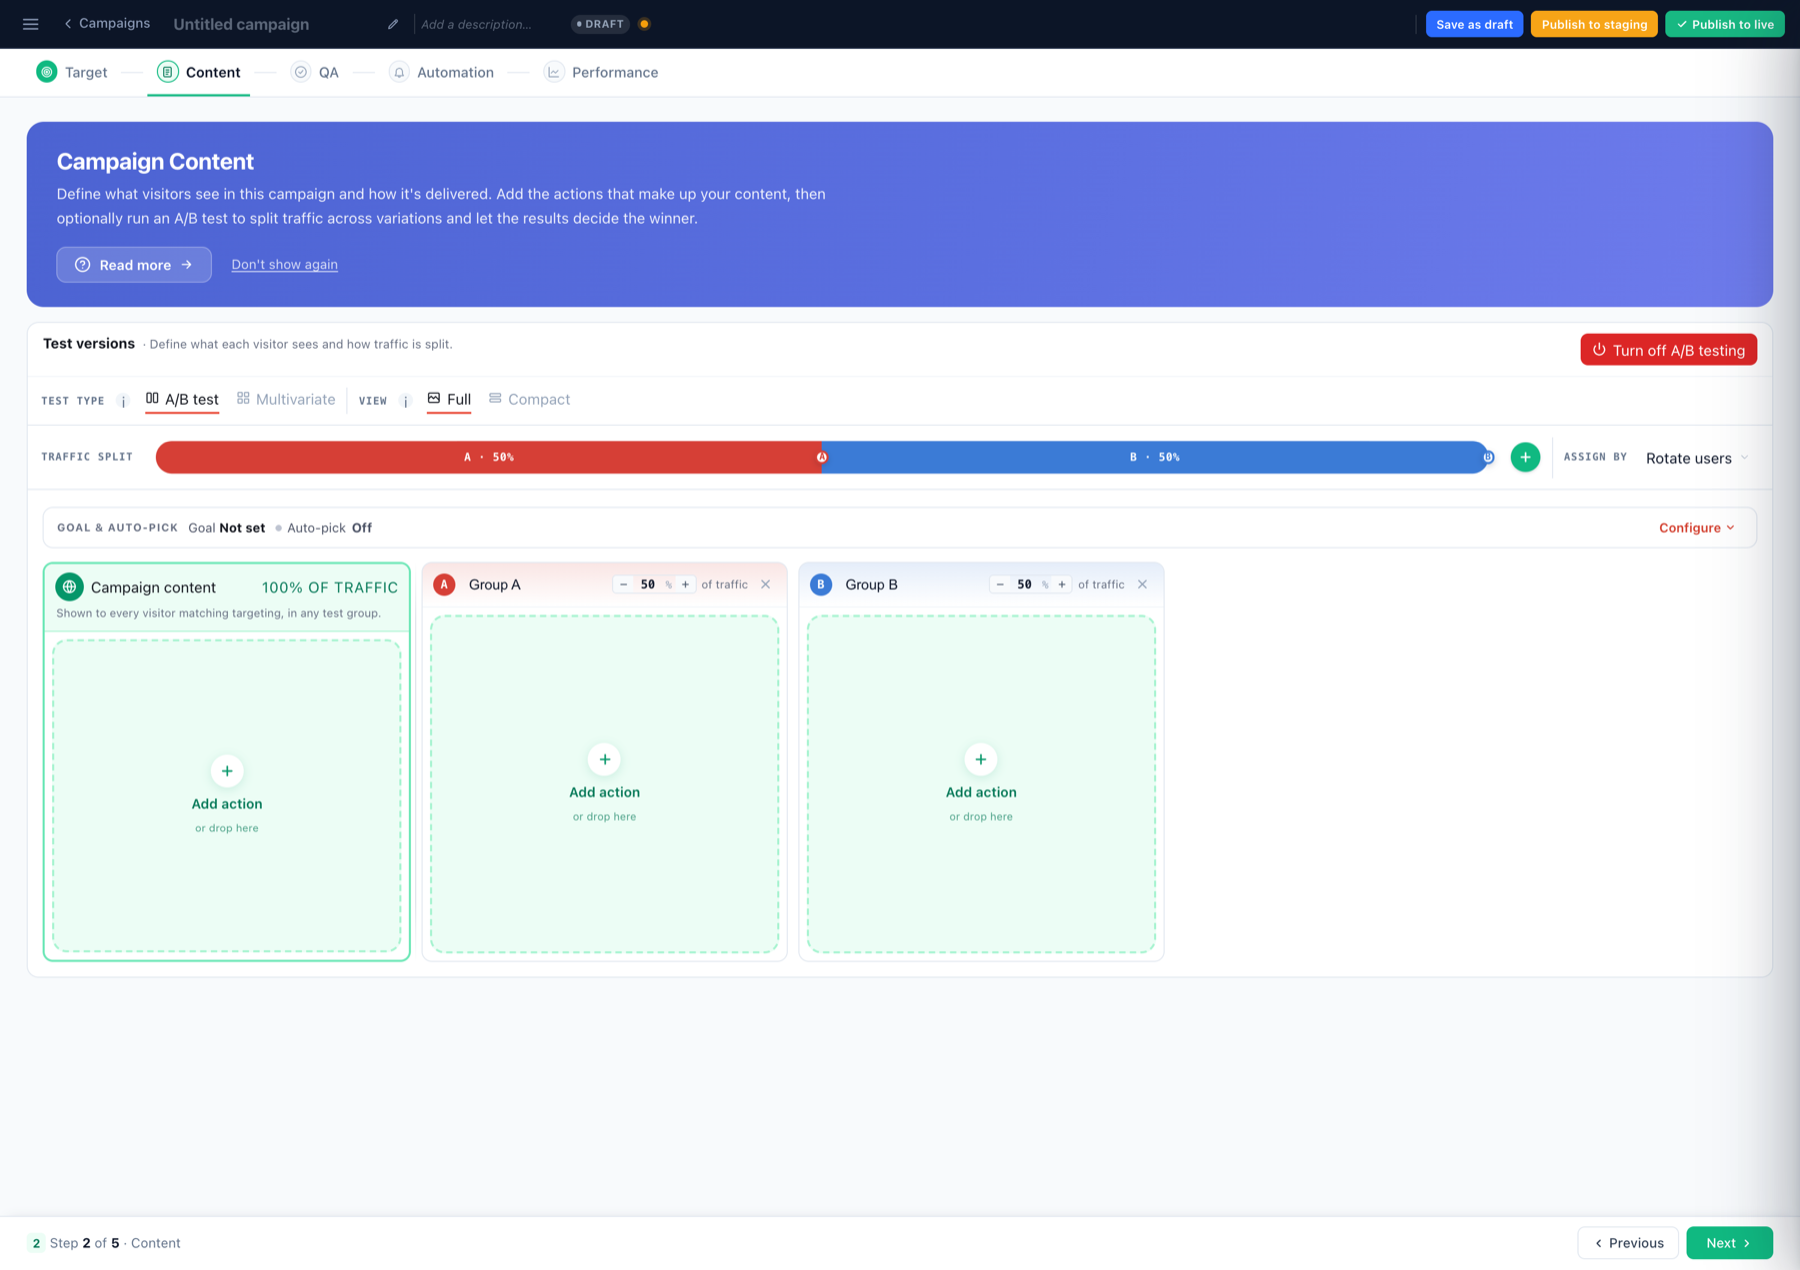Edit Group B traffic value 50

tap(1024, 585)
